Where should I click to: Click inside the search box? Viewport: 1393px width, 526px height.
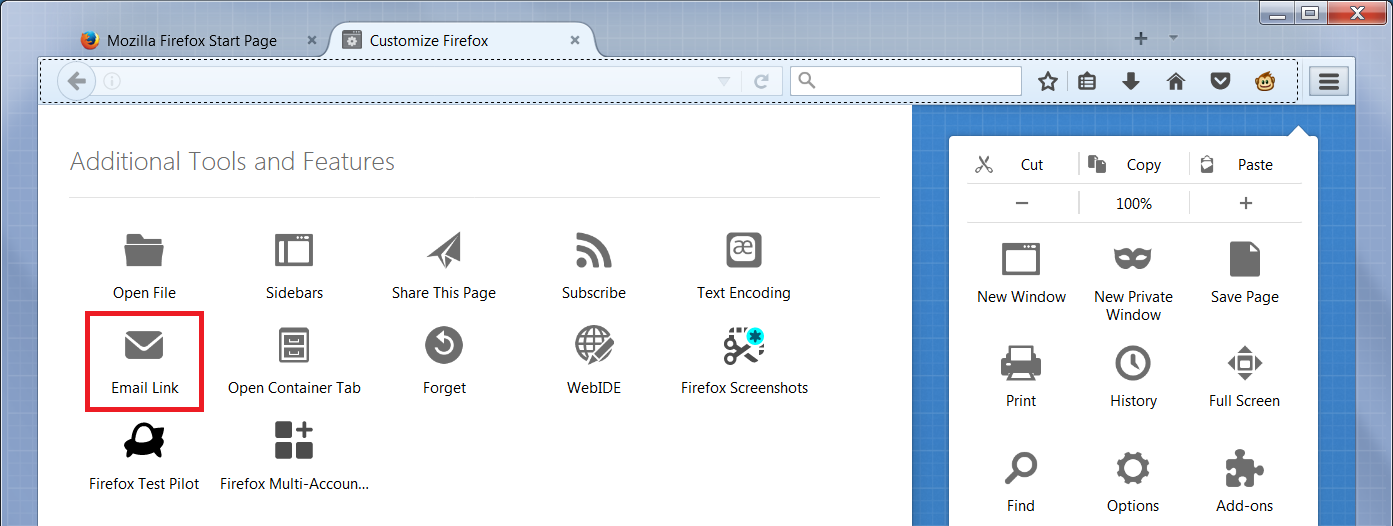(906, 81)
